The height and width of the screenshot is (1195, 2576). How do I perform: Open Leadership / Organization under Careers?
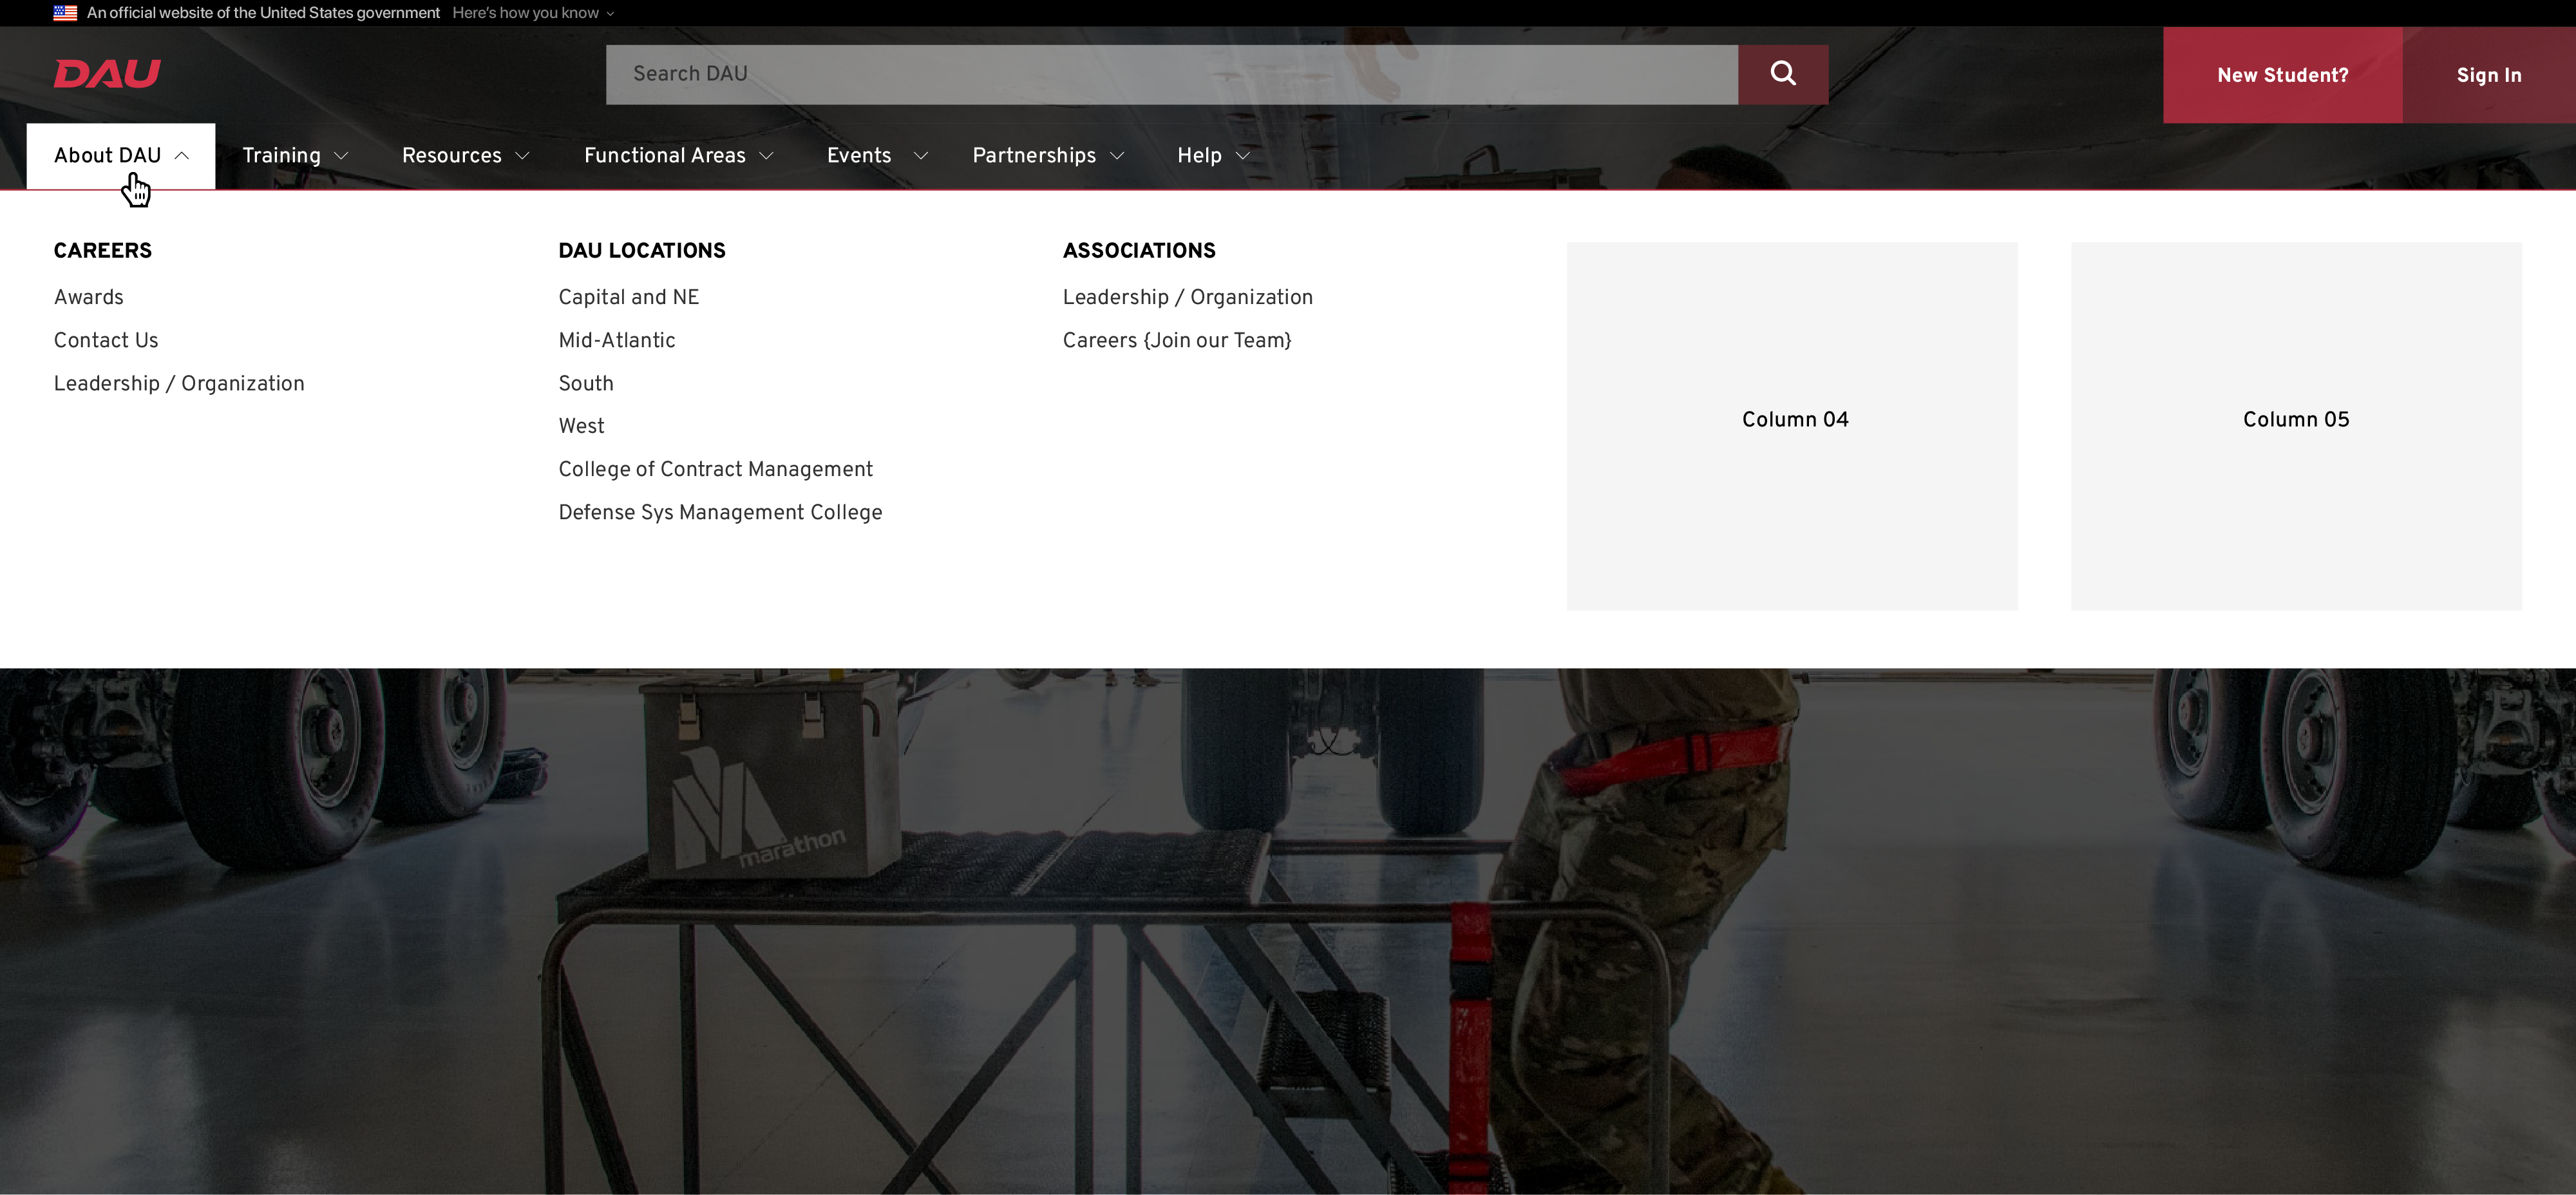[179, 383]
